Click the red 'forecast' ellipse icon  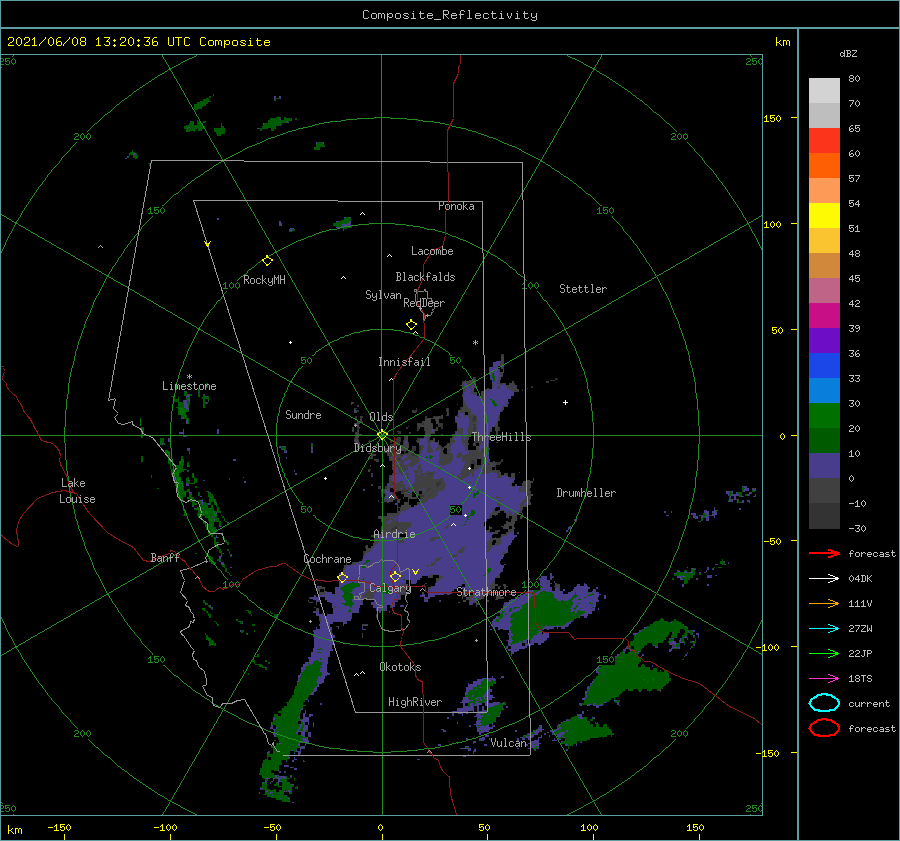pos(824,728)
